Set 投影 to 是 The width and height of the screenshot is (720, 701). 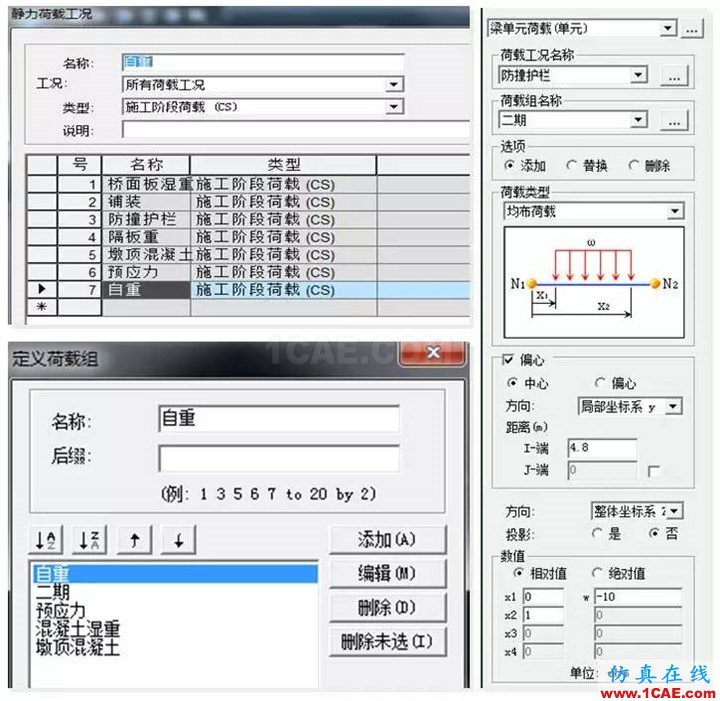596,533
